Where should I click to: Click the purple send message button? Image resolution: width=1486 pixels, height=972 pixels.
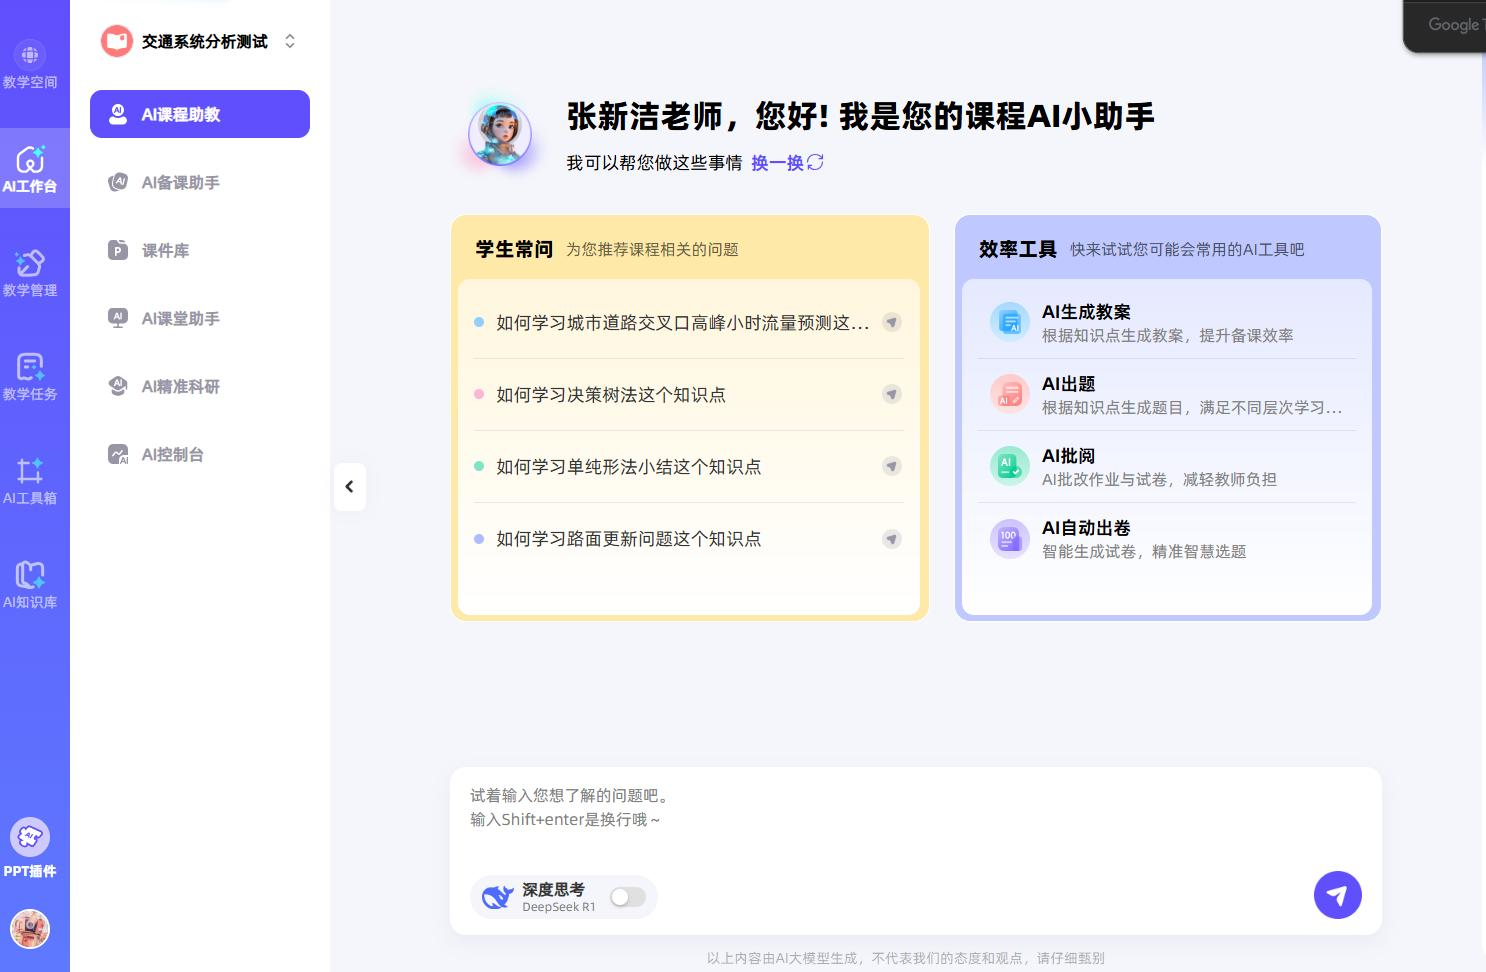point(1337,895)
